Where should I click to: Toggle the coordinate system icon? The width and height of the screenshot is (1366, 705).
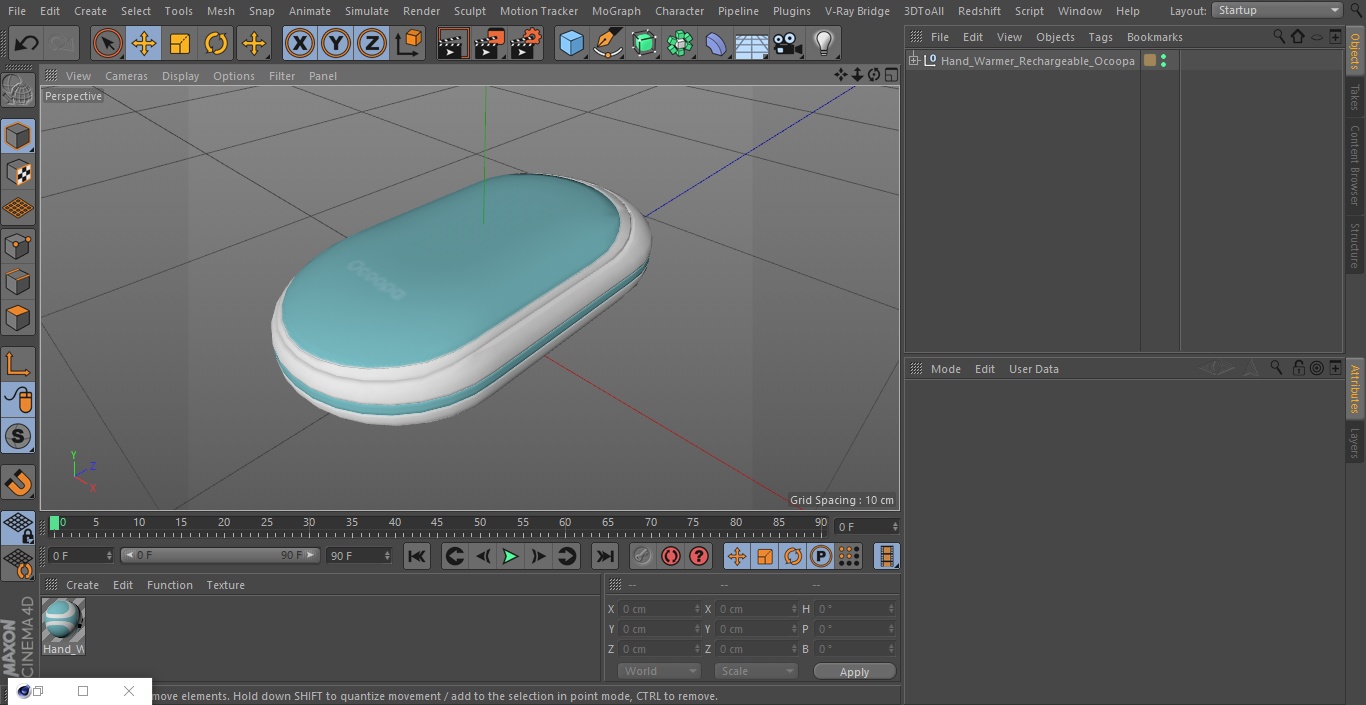[x=409, y=43]
